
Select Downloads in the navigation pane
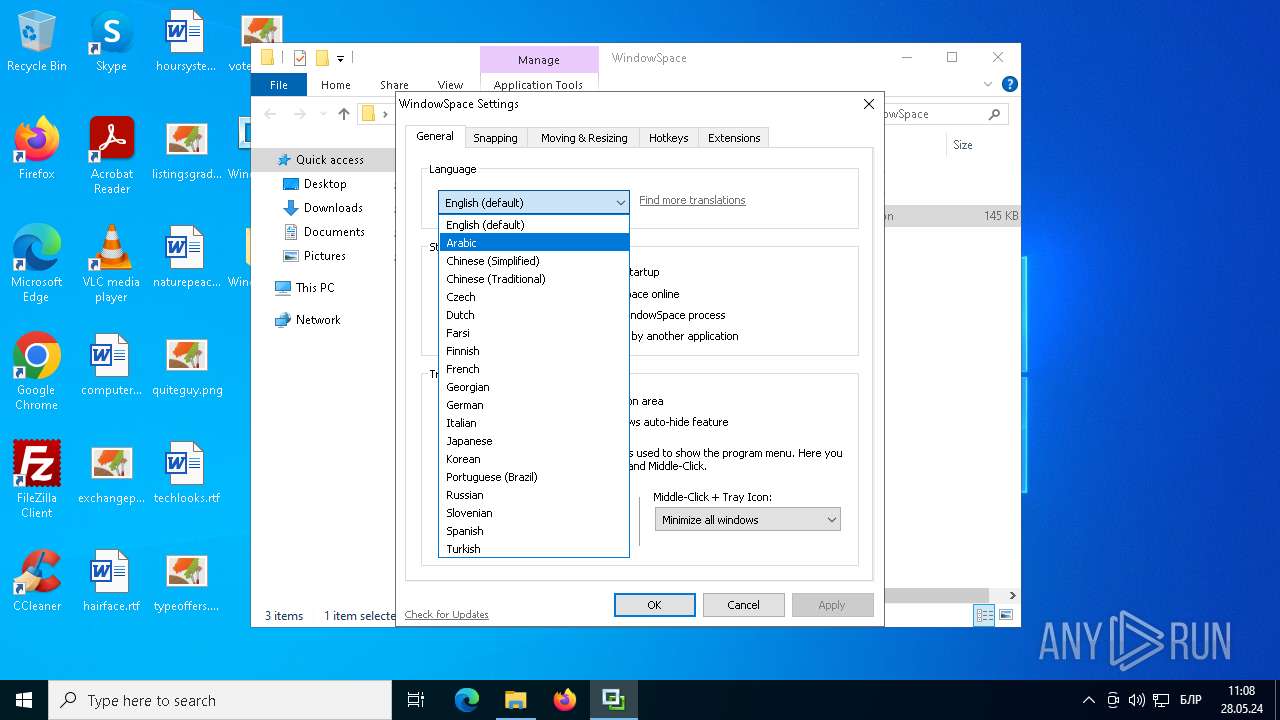coord(333,208)
